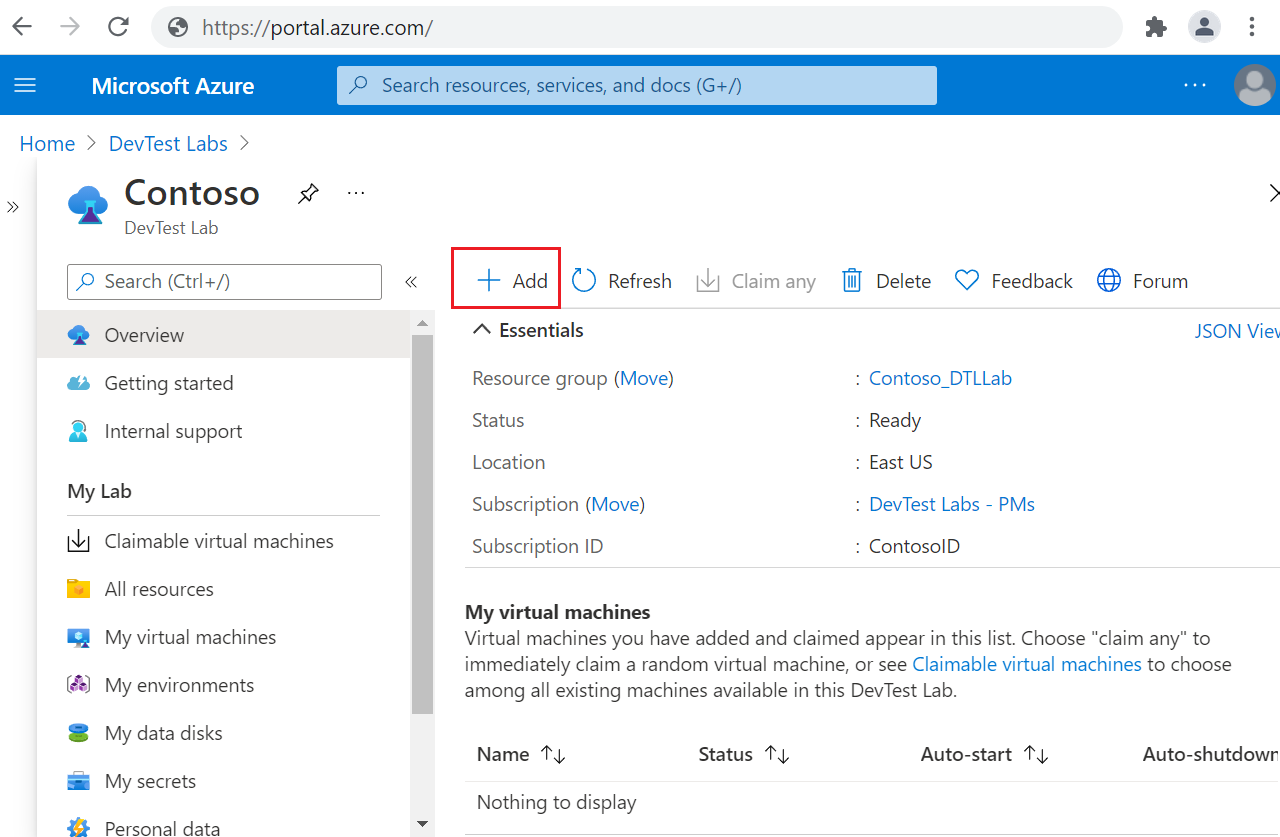Select Overview in the sidebar
The image size is (1280, 837).
click(223, 335)
